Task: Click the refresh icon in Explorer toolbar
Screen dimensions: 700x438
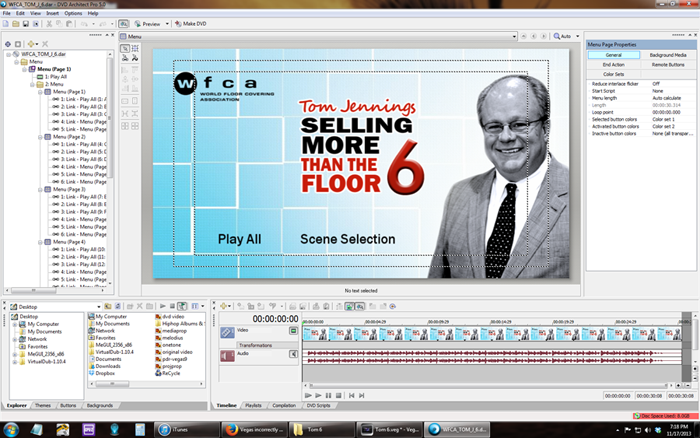Action: click(118, 306)
